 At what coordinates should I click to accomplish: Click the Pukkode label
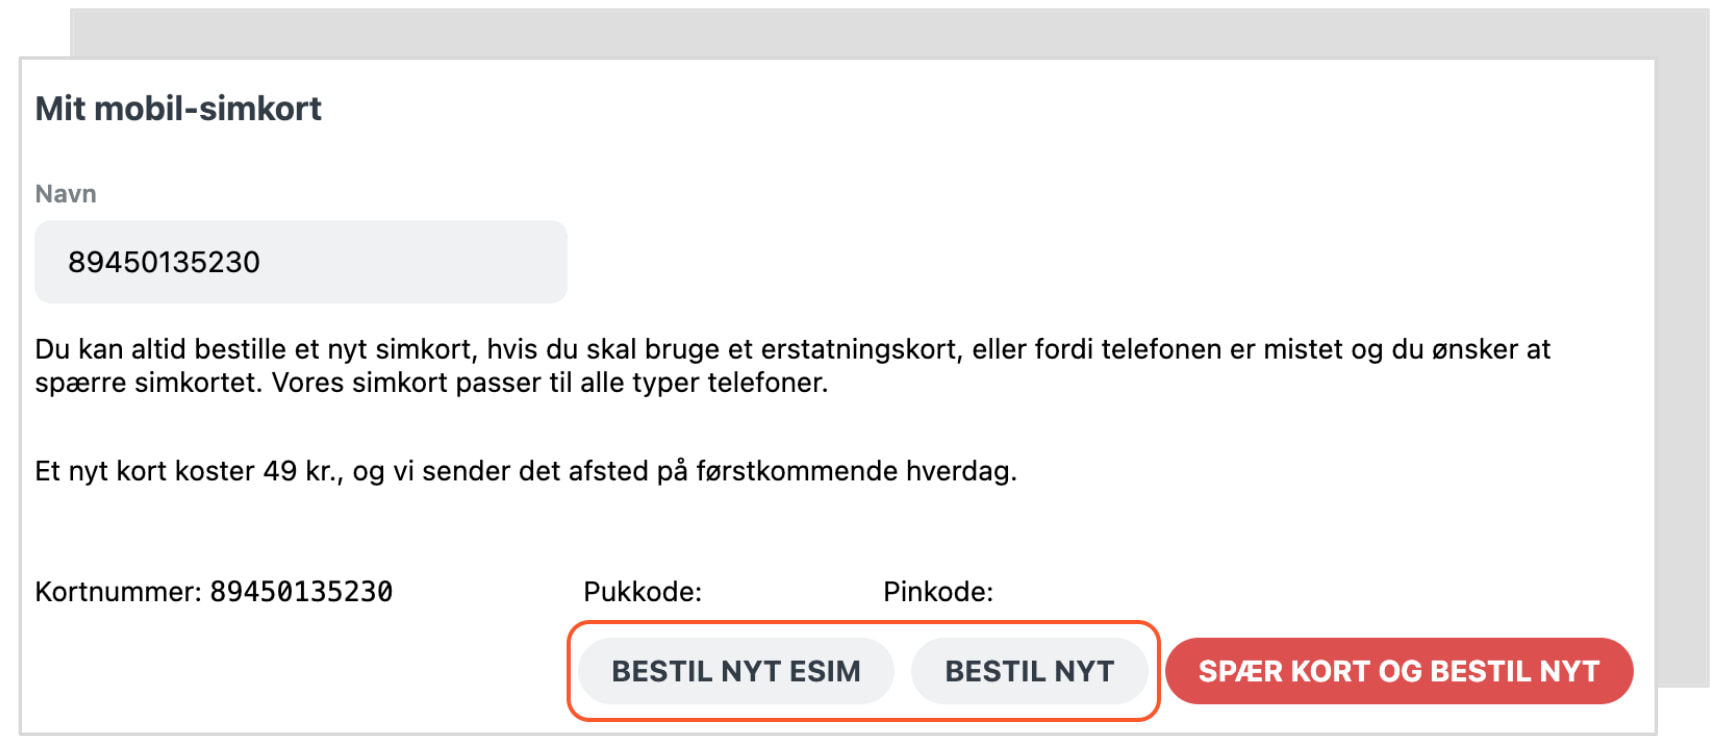643,591
